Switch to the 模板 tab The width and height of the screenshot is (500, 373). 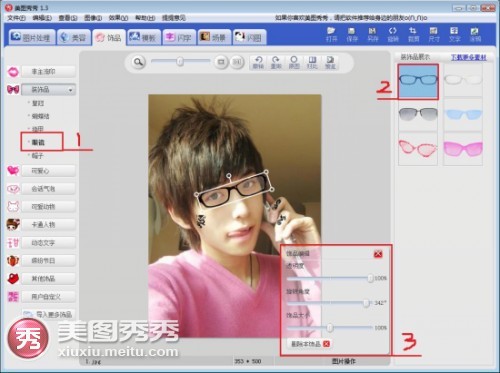click(x=144, y=37)
